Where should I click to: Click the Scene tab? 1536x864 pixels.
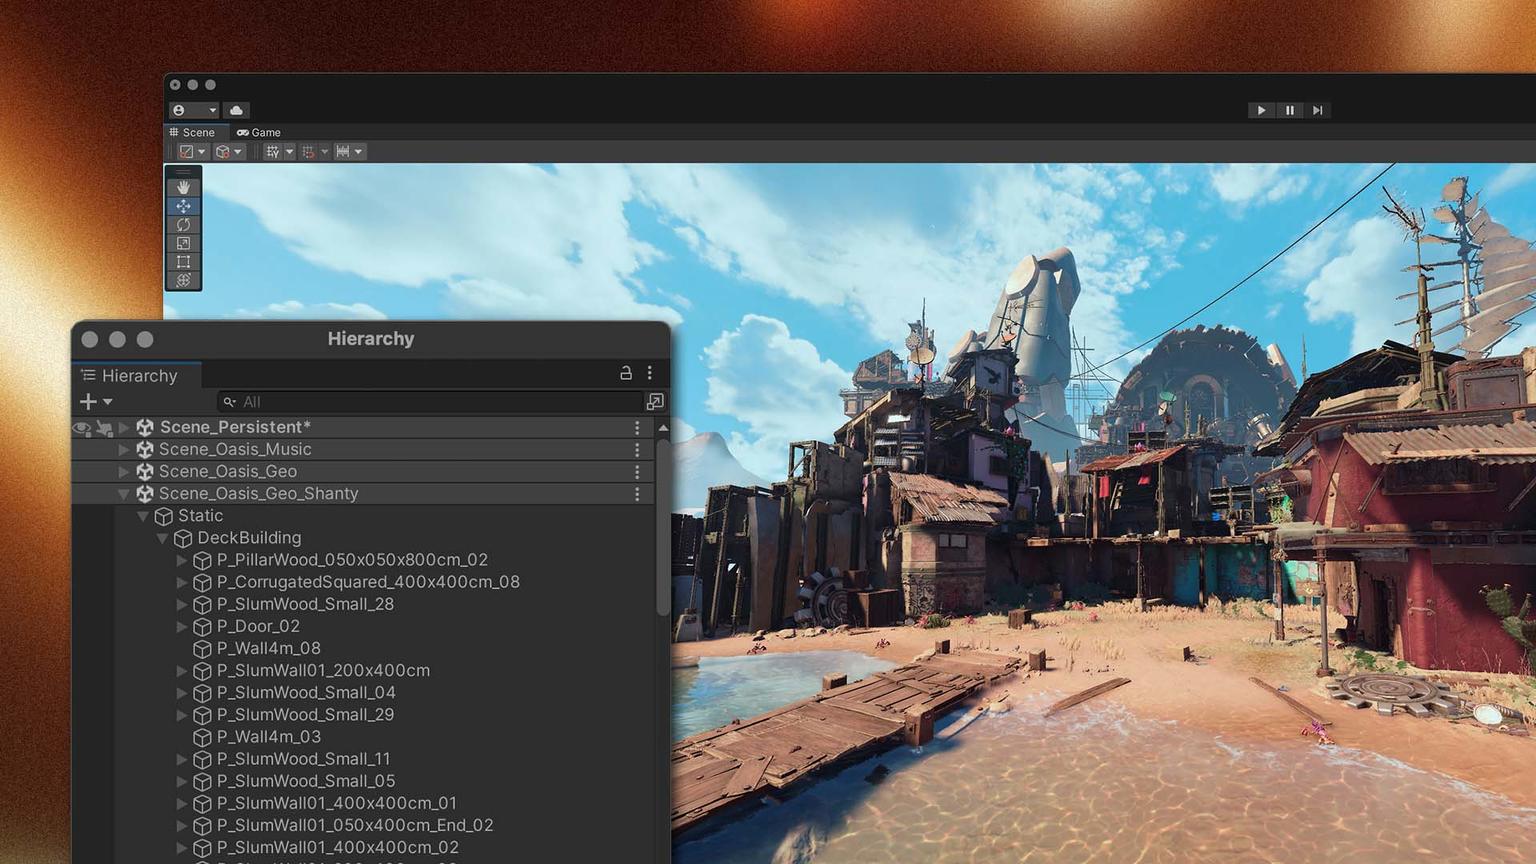click(x=193, y=132)
